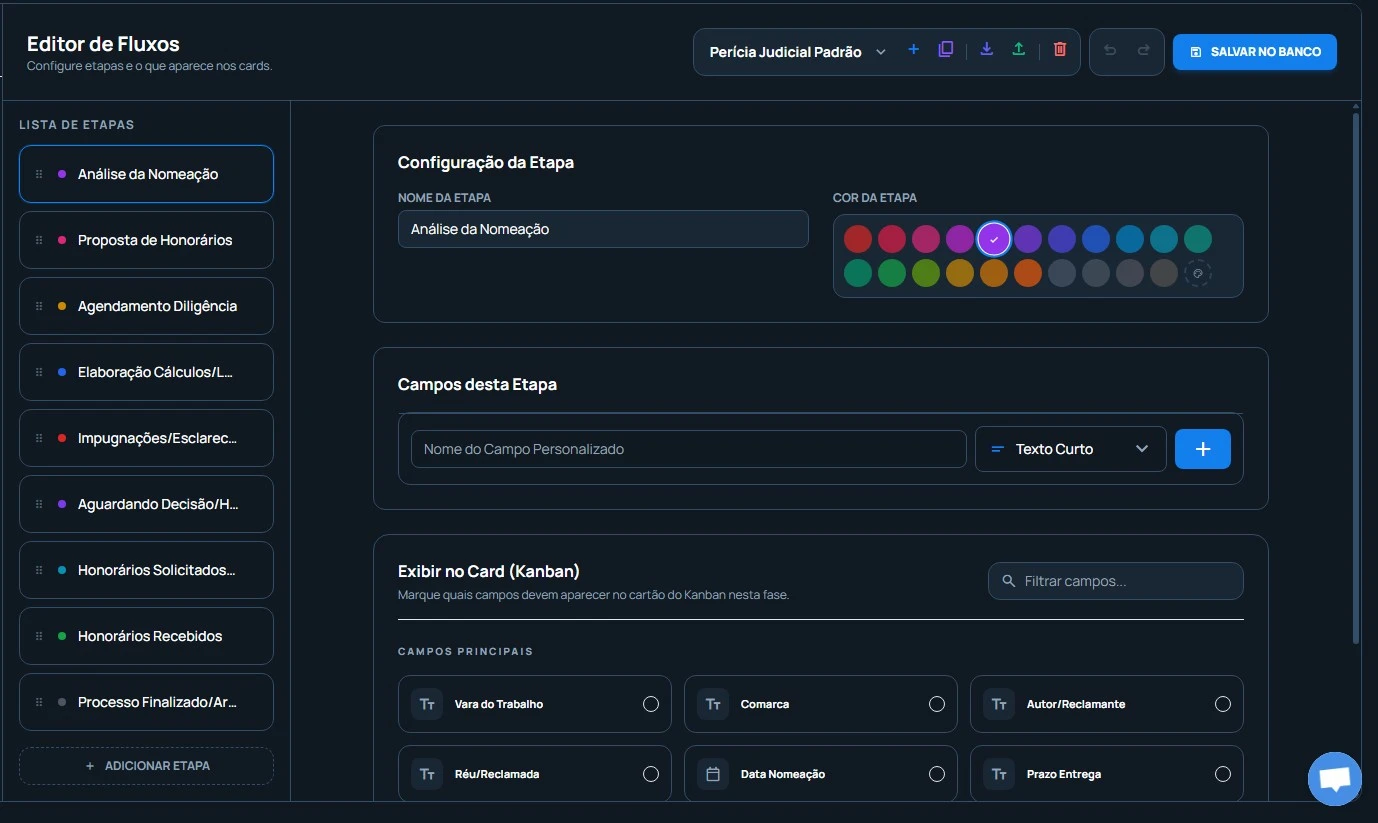The height and width of the screenshot is (823, 1378).
Task: Select the Análise da Nomeação stage
Action: [x=146, y=174]
